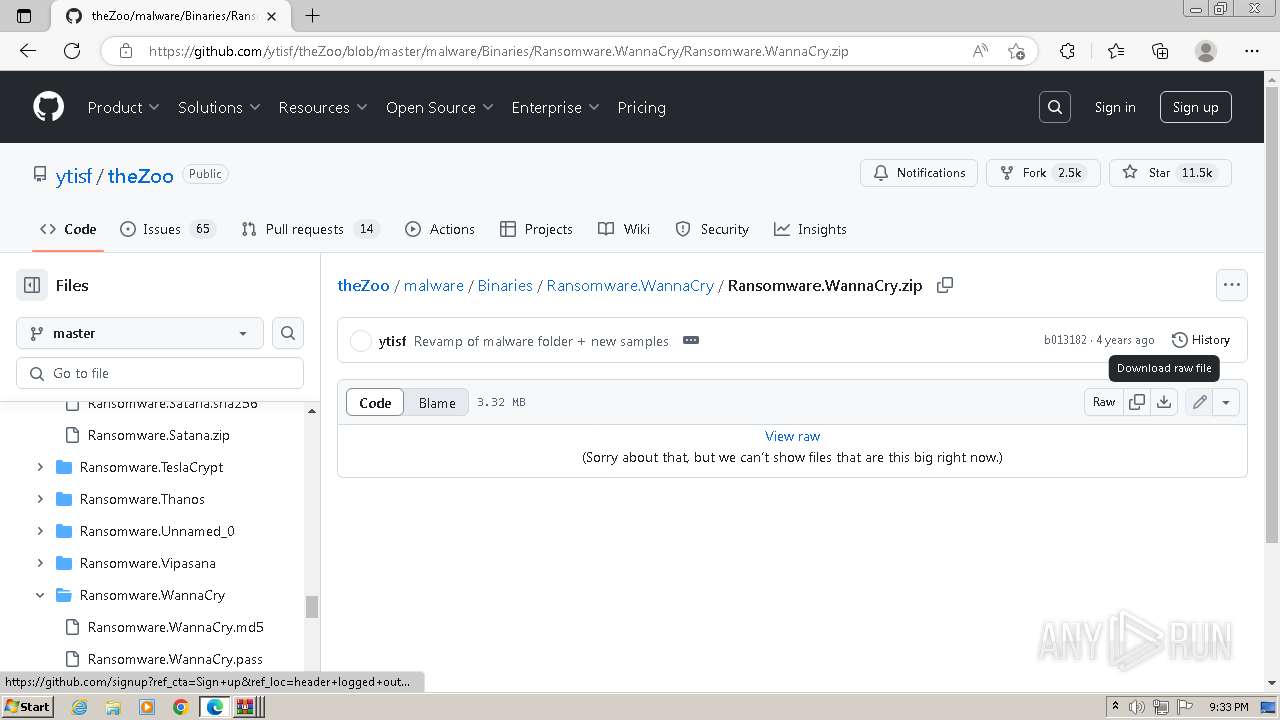Collapse the Ransomware.WannaCry folder
The width and height of the screenshot is (1280, 720).
click(x=40, y=595)
